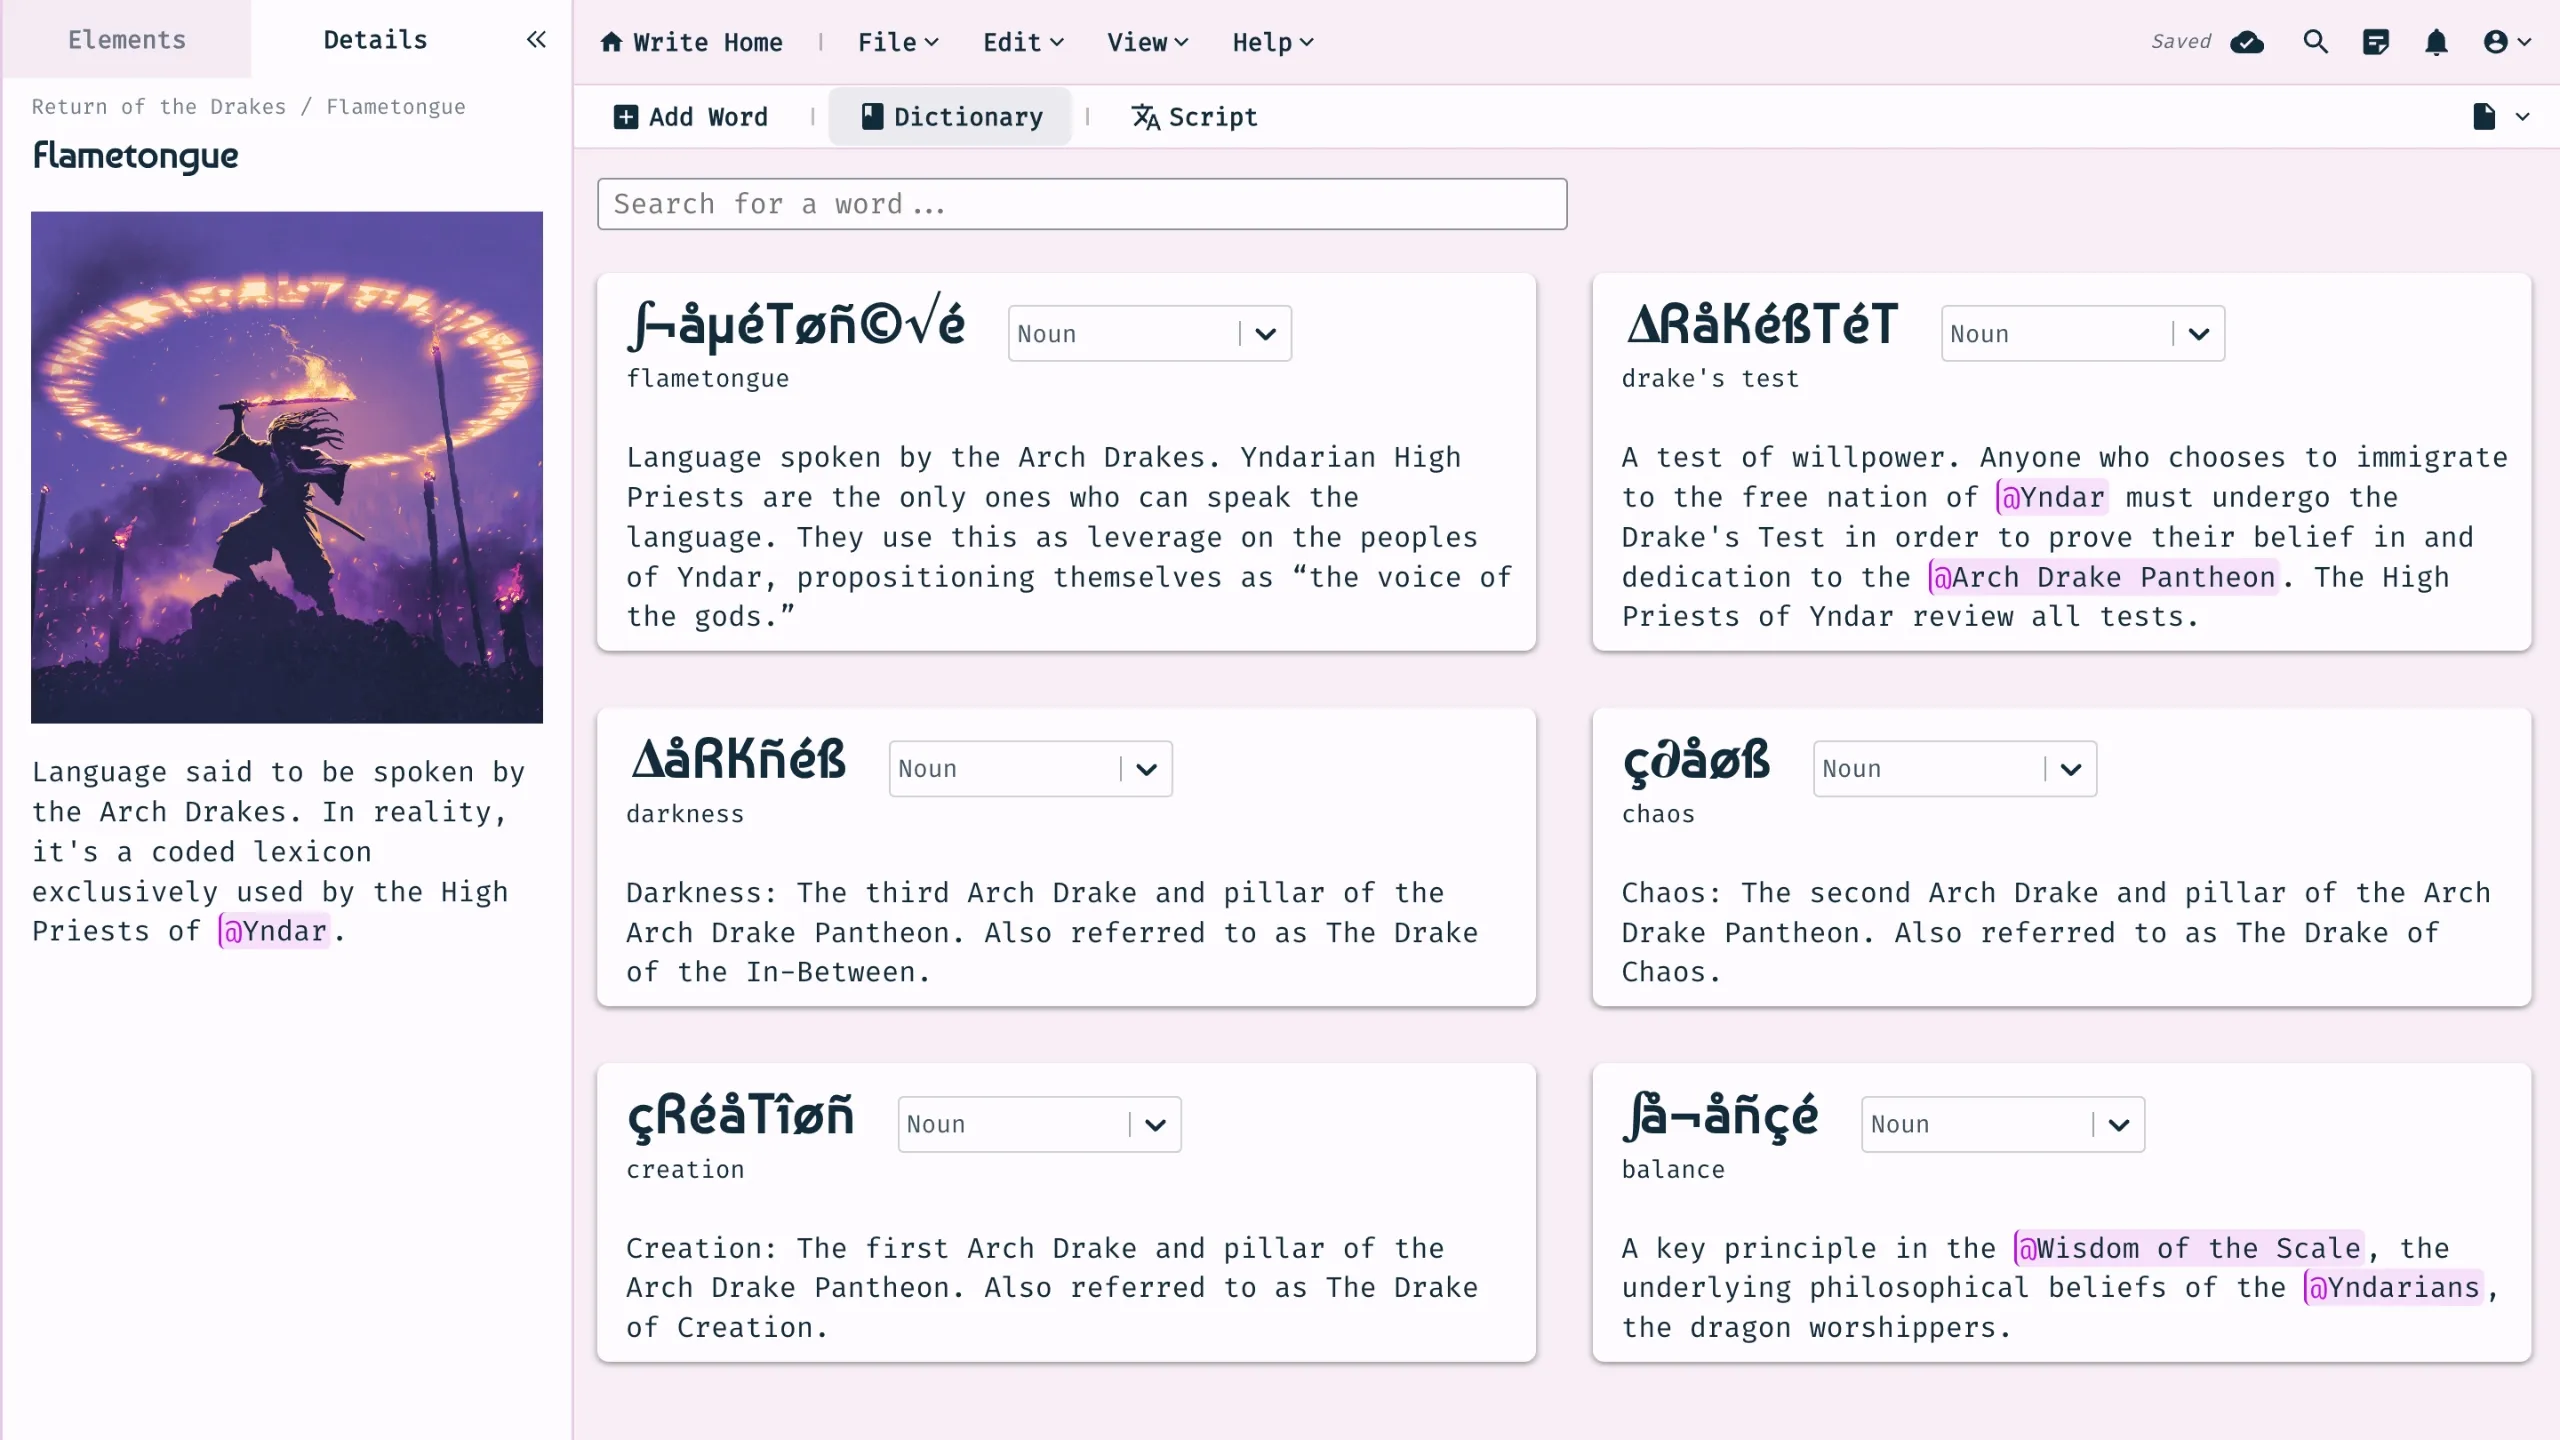Open the notifications bell
This screenshot has height=1440, width=2560.
(2436, 42)
